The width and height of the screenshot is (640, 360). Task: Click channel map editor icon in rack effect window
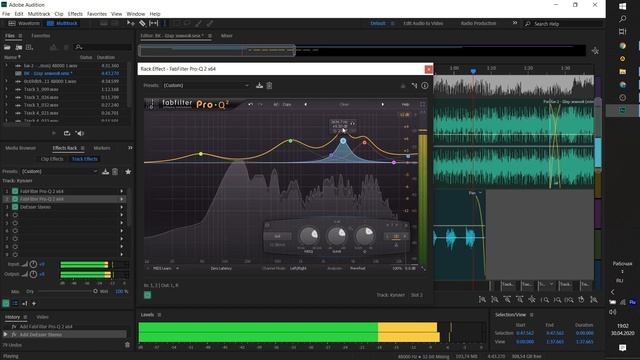[x=414, y=86]
